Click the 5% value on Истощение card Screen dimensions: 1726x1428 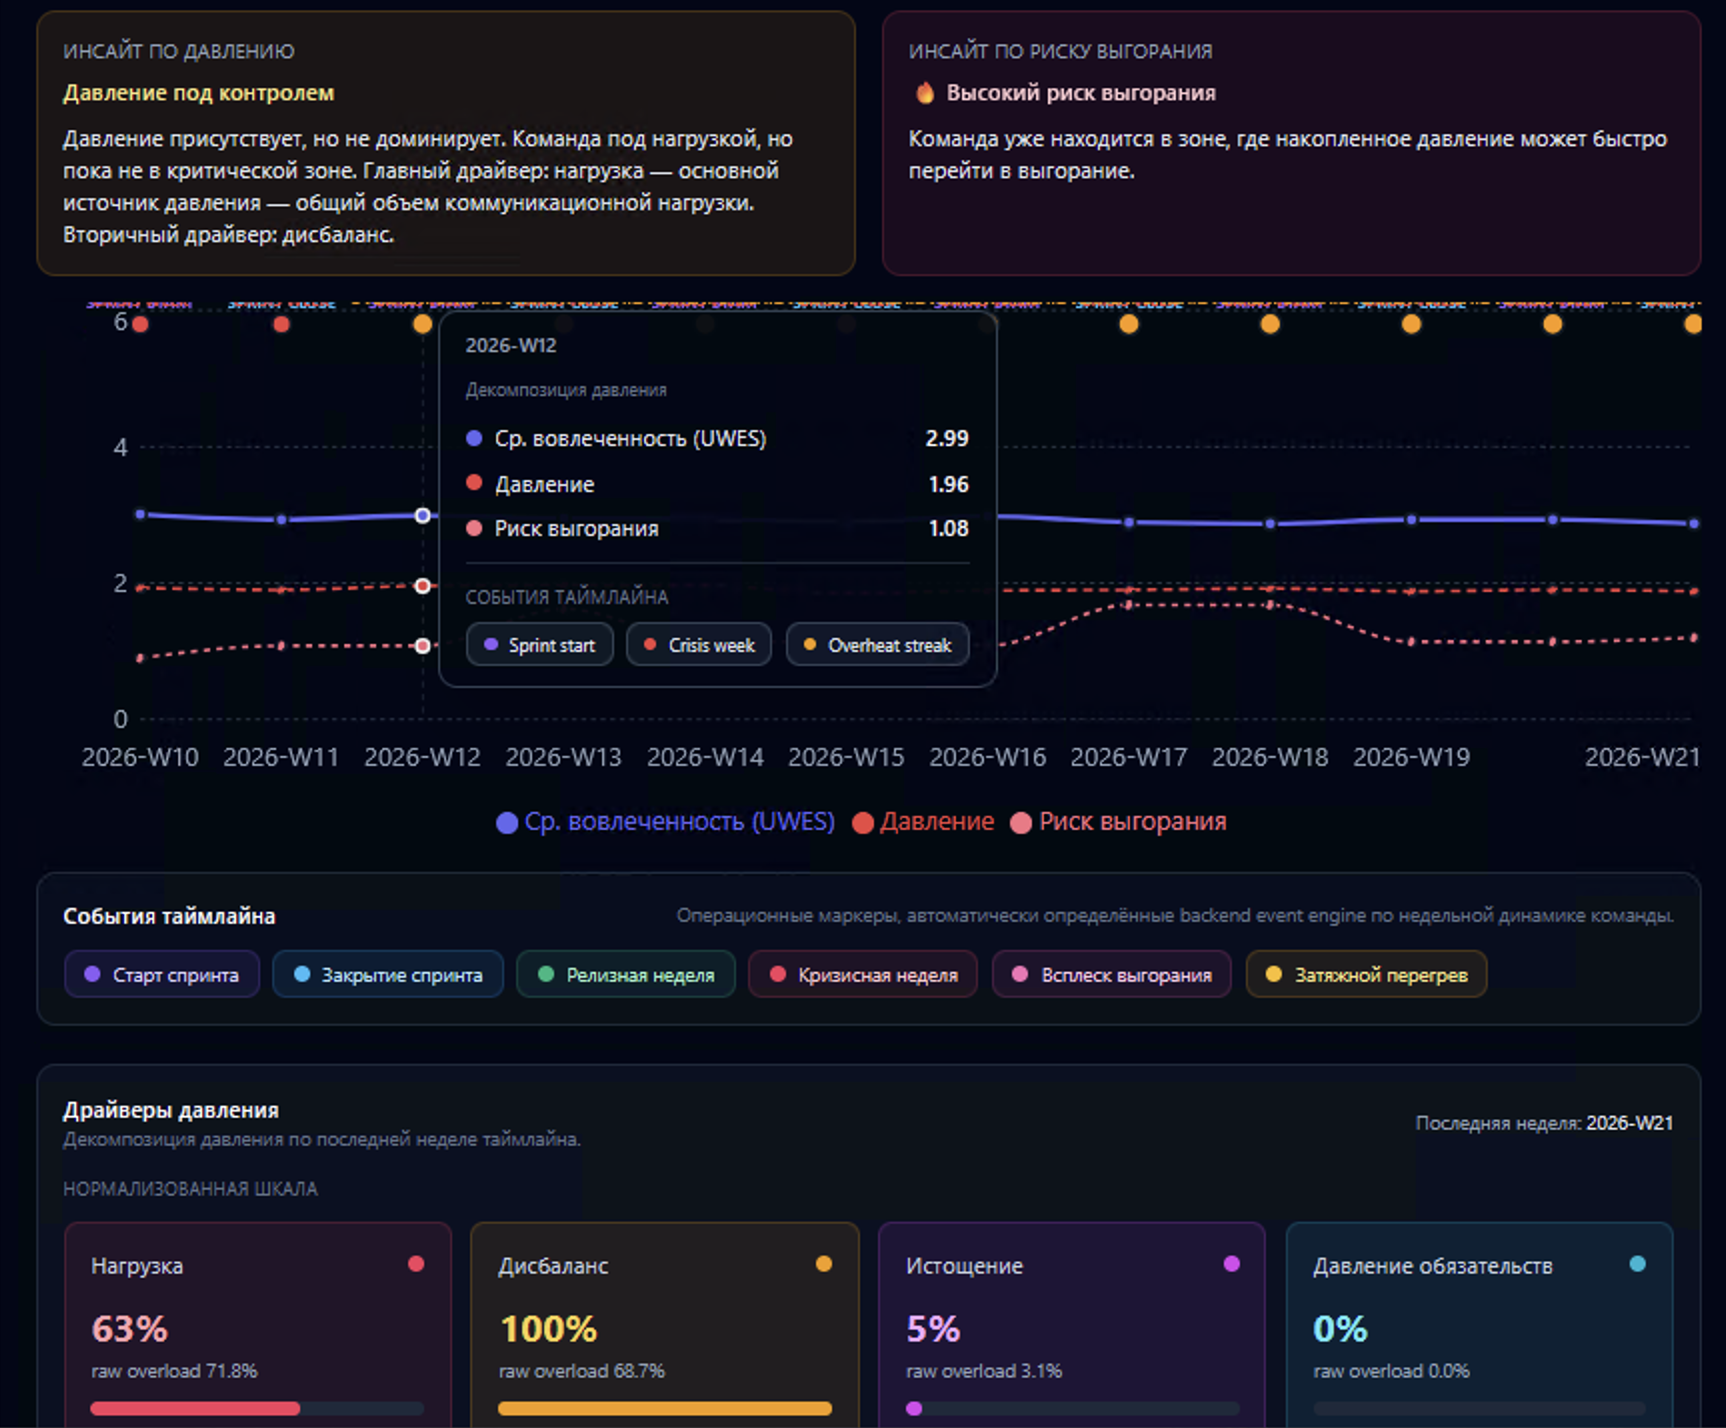933,1329
